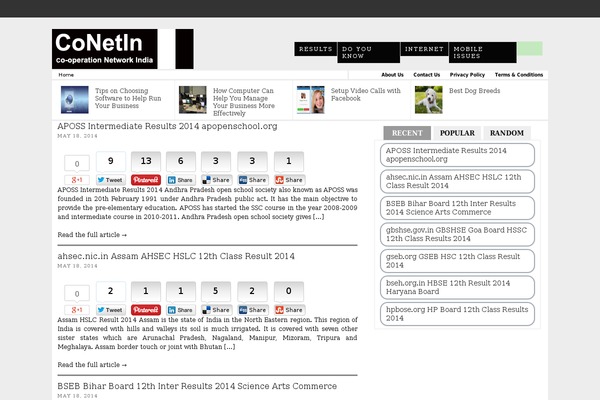Open the Best Dog Breeds puppy thumbnail
This screenshot has width=600, height=400.
tap(429, 100)
